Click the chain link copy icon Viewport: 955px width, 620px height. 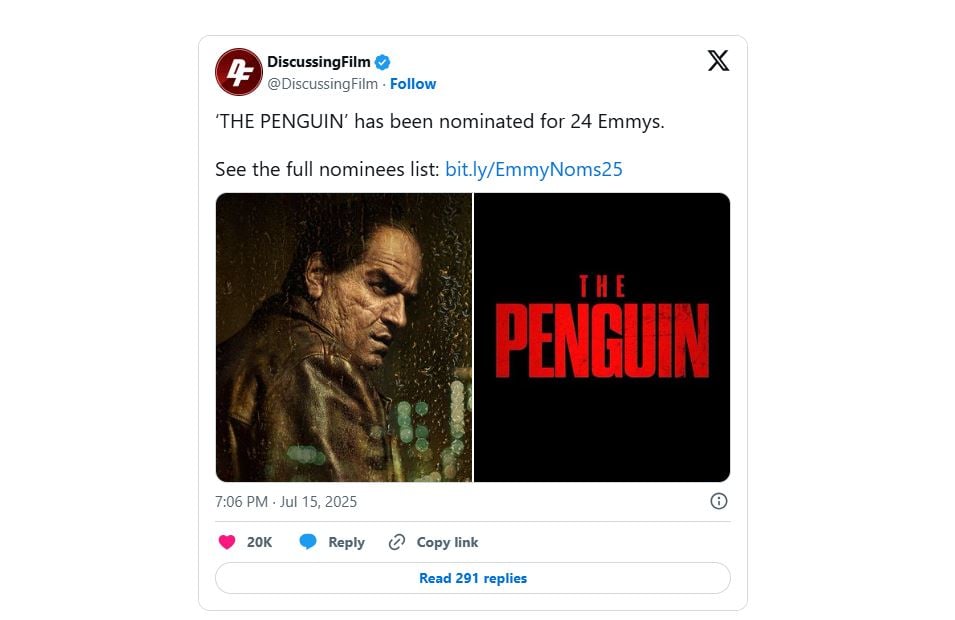[397, 542]
